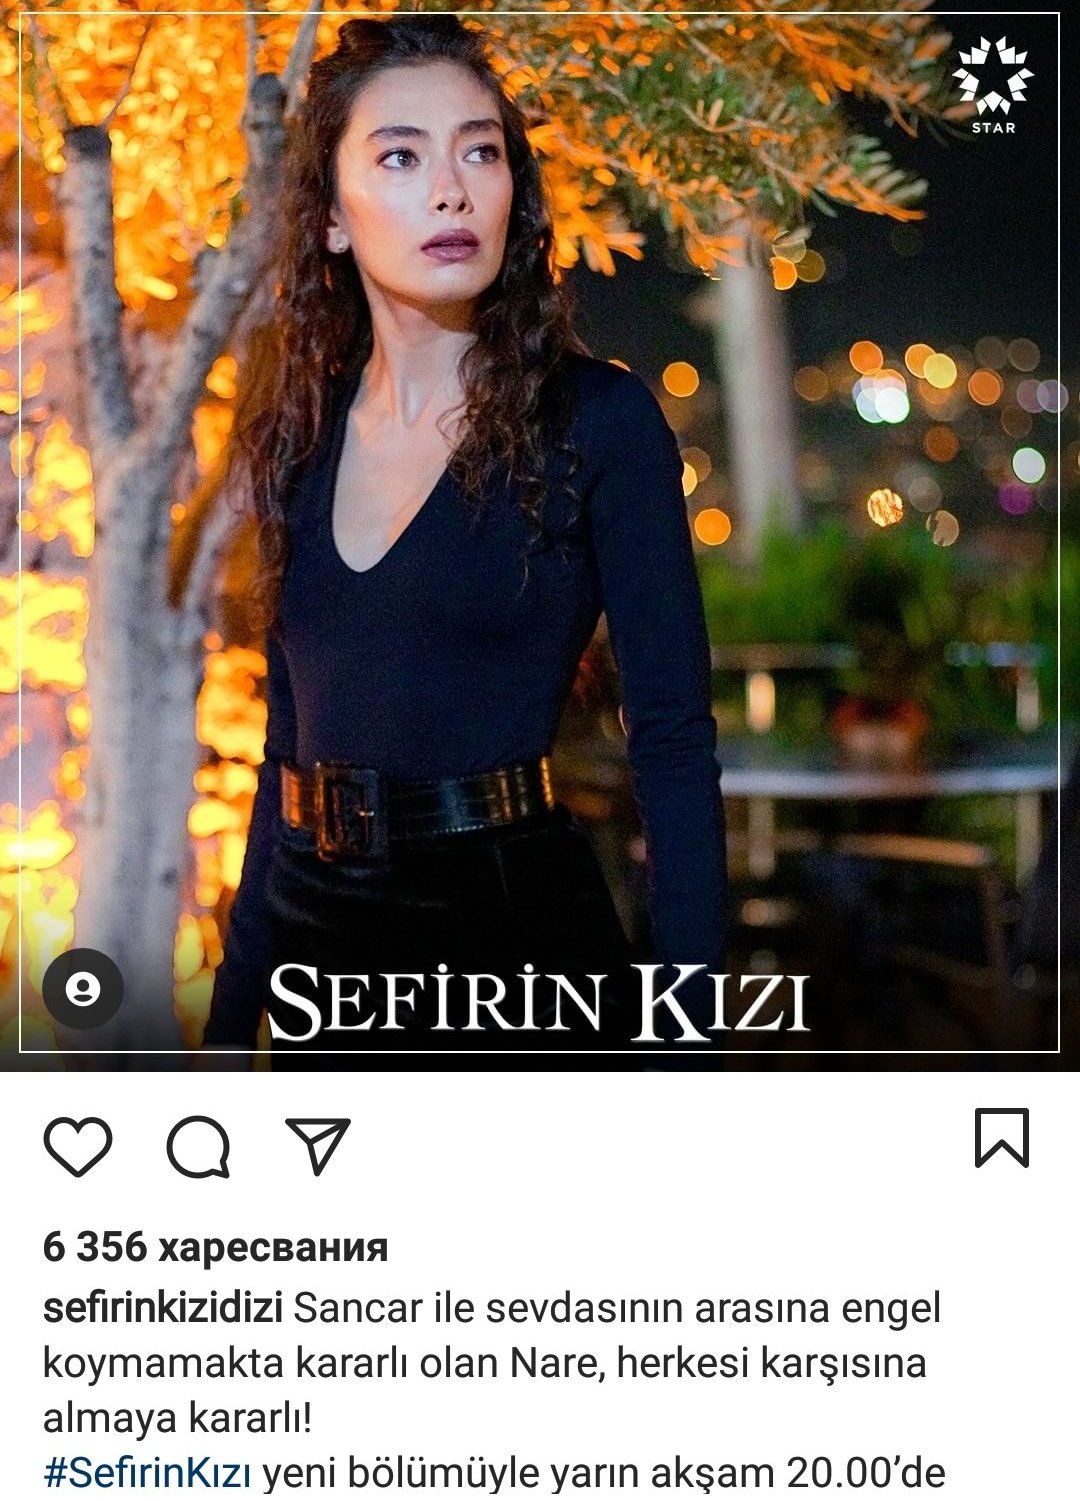Open the sefirinkizidizi profile from caption
This screenshot has width=1080, height=1501.
click(x=163, y=1308)
